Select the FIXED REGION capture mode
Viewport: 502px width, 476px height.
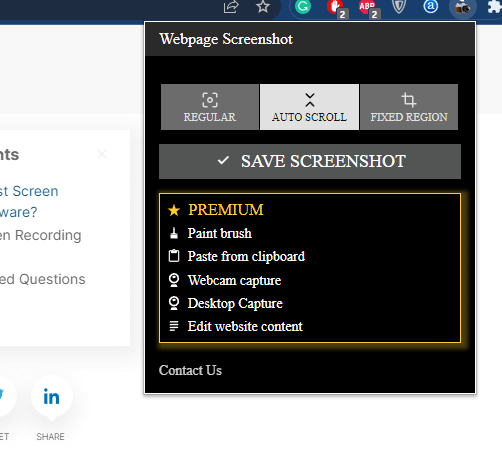(x=409, y=107)
